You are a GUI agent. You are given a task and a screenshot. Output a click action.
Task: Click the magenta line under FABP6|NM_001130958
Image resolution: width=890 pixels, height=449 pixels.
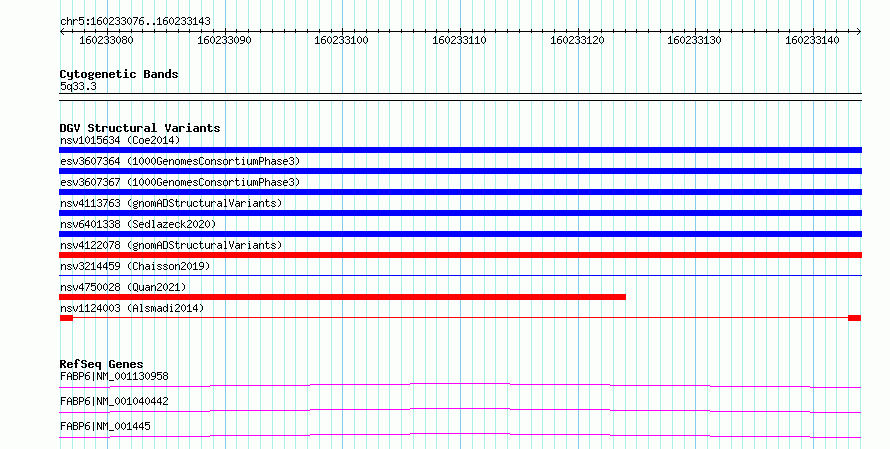[460, 385]
